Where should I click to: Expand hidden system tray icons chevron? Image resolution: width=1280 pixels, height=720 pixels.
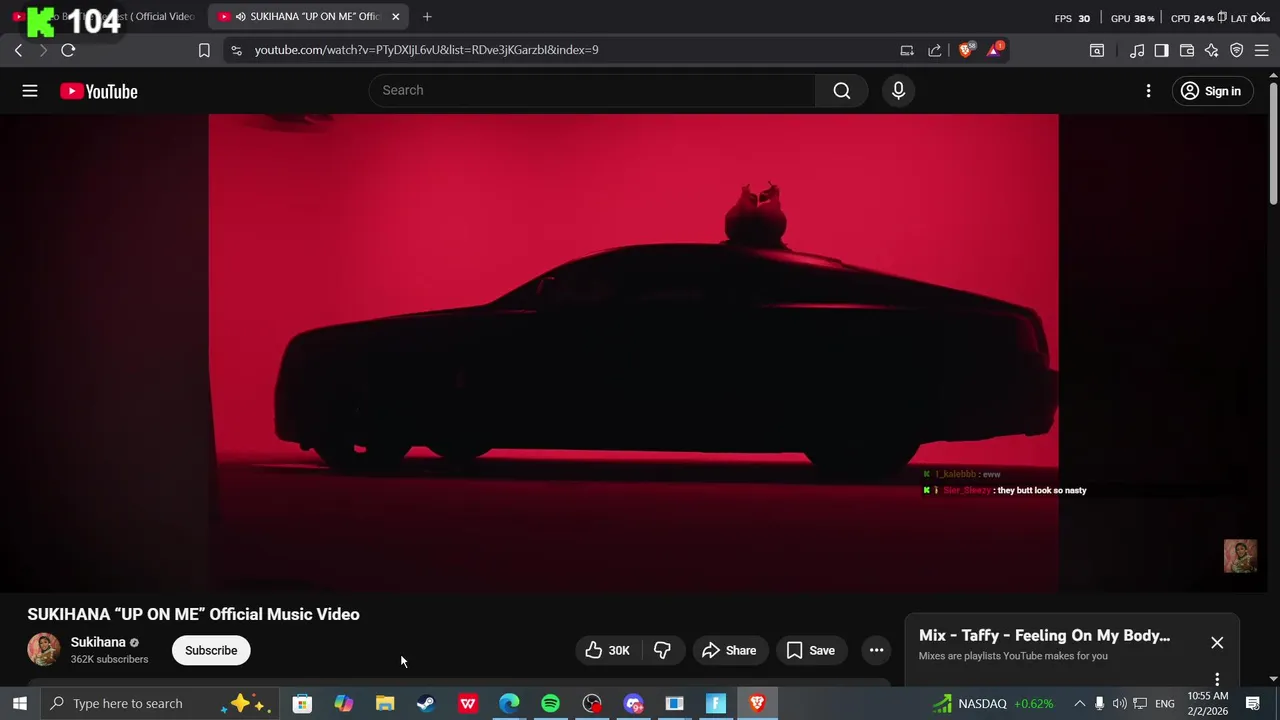click(x=1079, y=703)
